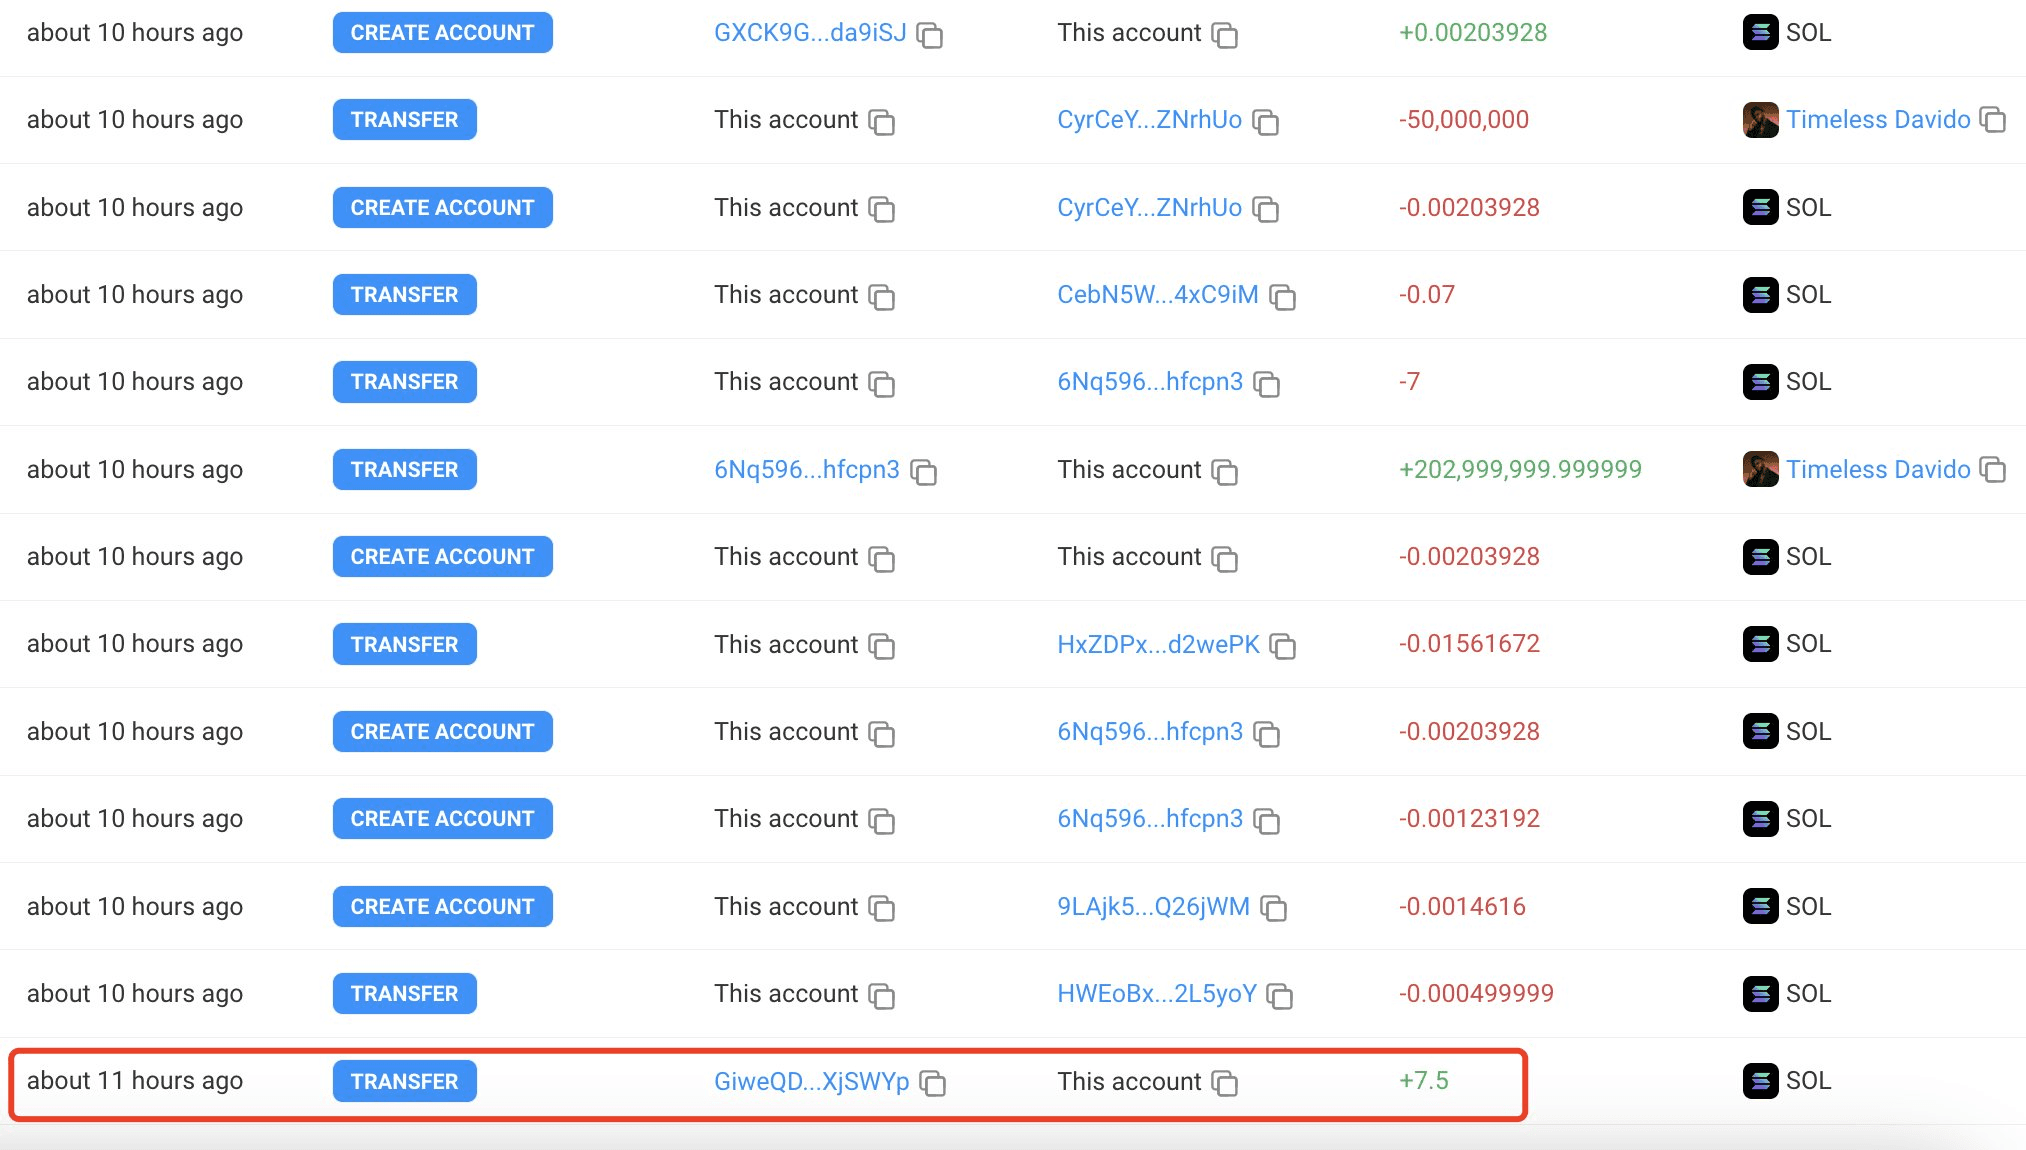This screenshot has height=1150, width=2026.
Task: Copy 'This account' in highlighted bottom transfer
Action: (1224, 1084)
